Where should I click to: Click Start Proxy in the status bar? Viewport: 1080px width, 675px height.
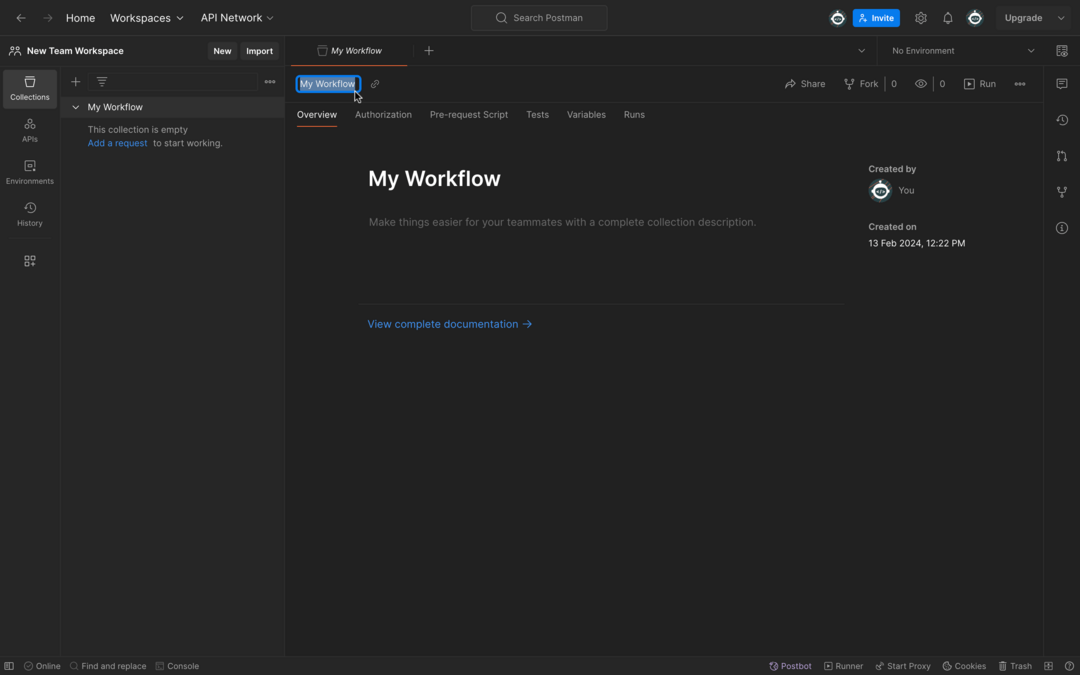[x=902, y=666]
